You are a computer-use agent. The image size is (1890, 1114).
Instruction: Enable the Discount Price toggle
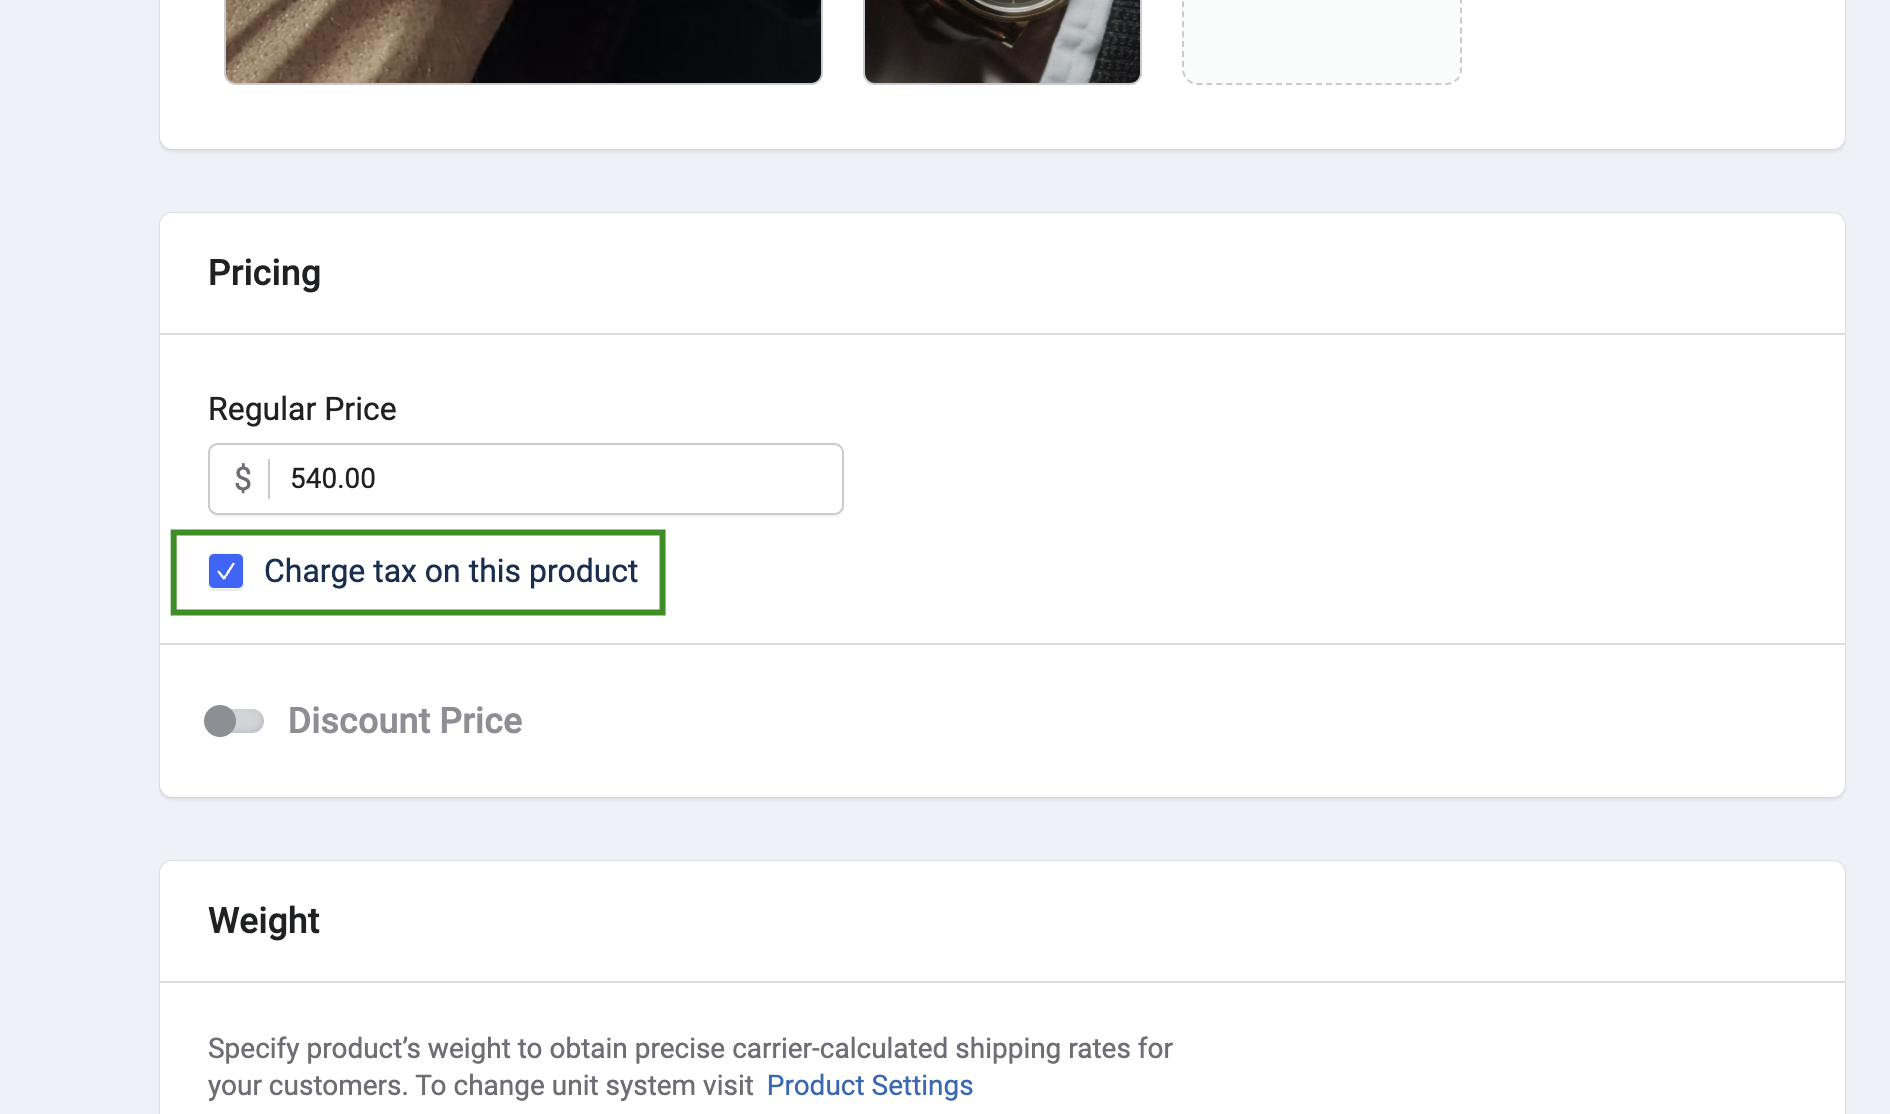coord(234,721)
